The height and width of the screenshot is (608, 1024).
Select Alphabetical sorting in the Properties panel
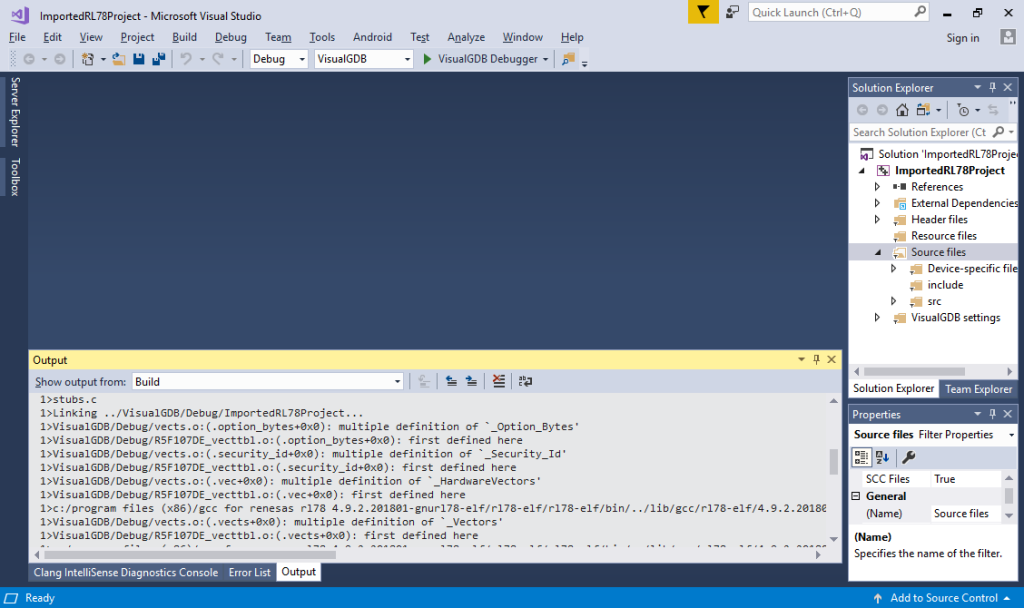pyautogui.click(x=882, y=457)
